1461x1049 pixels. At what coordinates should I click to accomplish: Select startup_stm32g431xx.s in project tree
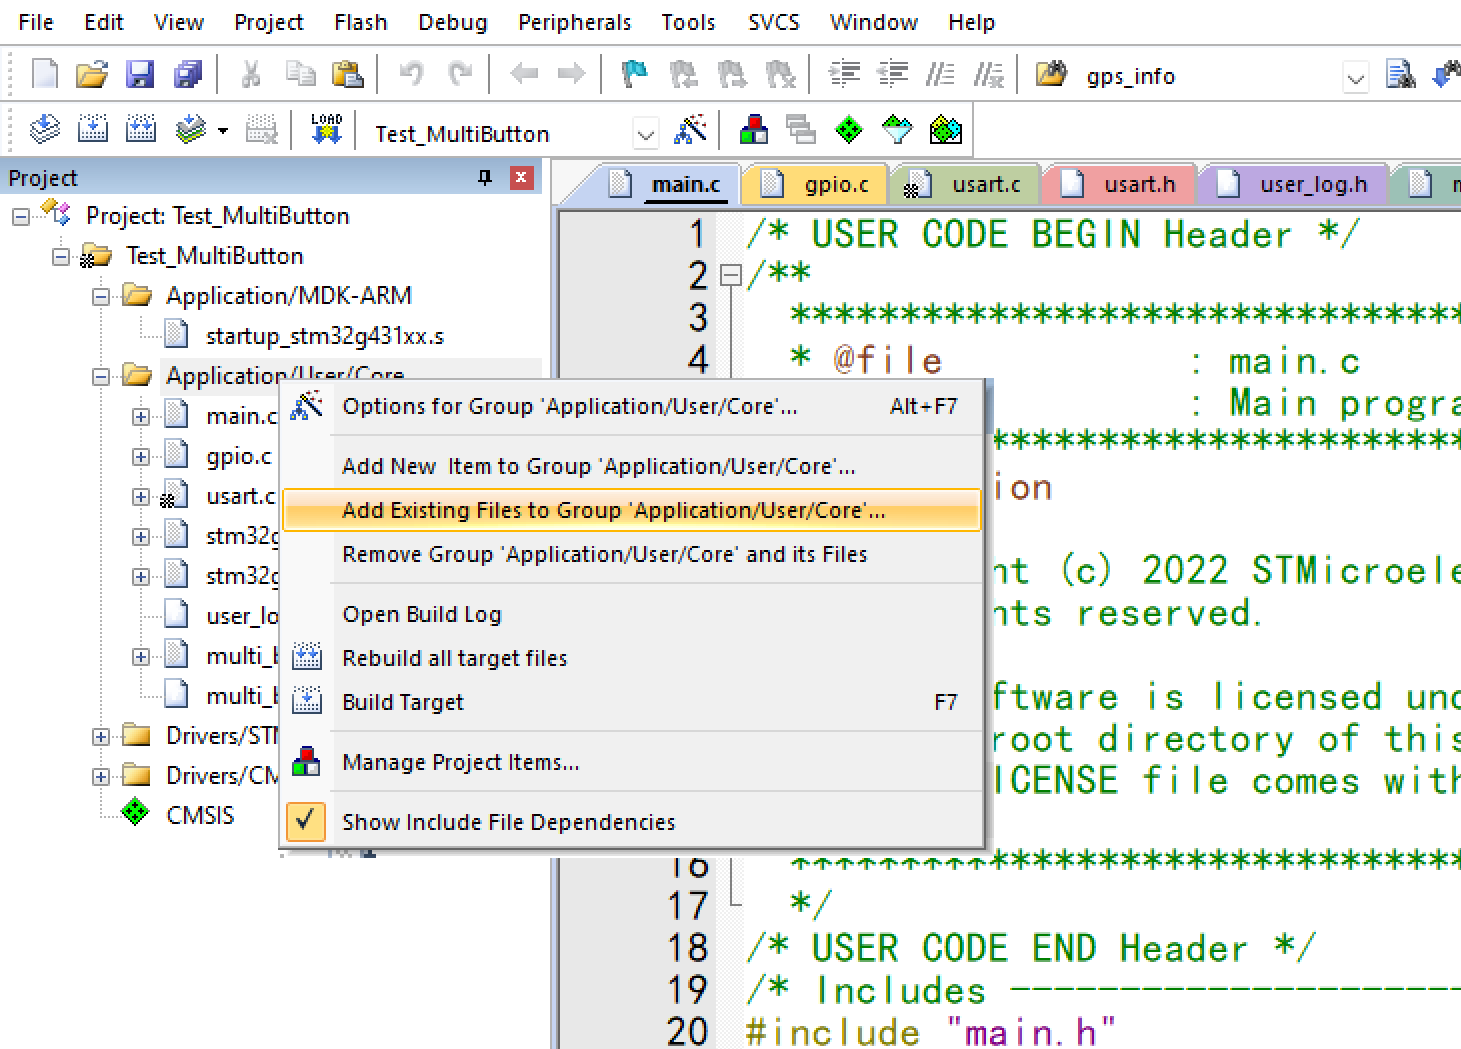(x=324, y=336)
